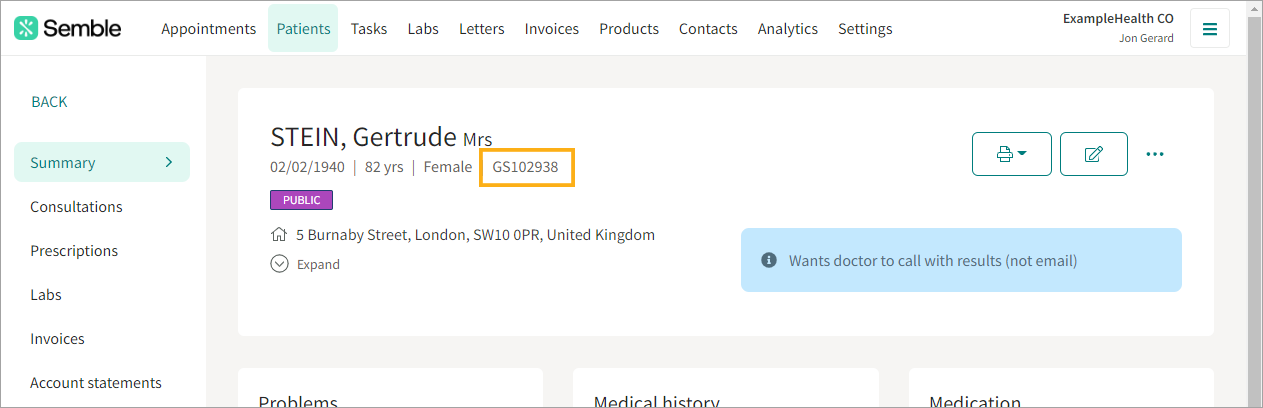Image resolution: width=1263 pixels, height=408 pixels.
Task: Click patient ID GS102938
Action: (525, 167)
